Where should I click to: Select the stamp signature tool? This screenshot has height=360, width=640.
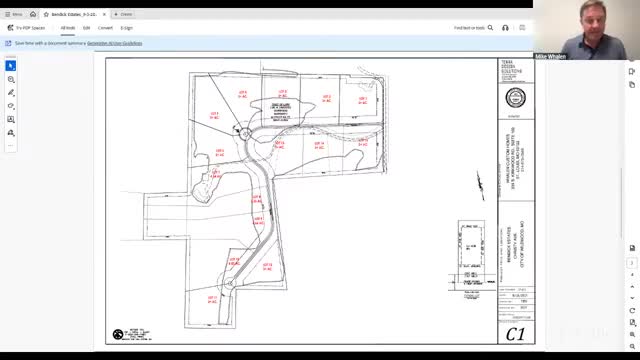click(11, 133)
